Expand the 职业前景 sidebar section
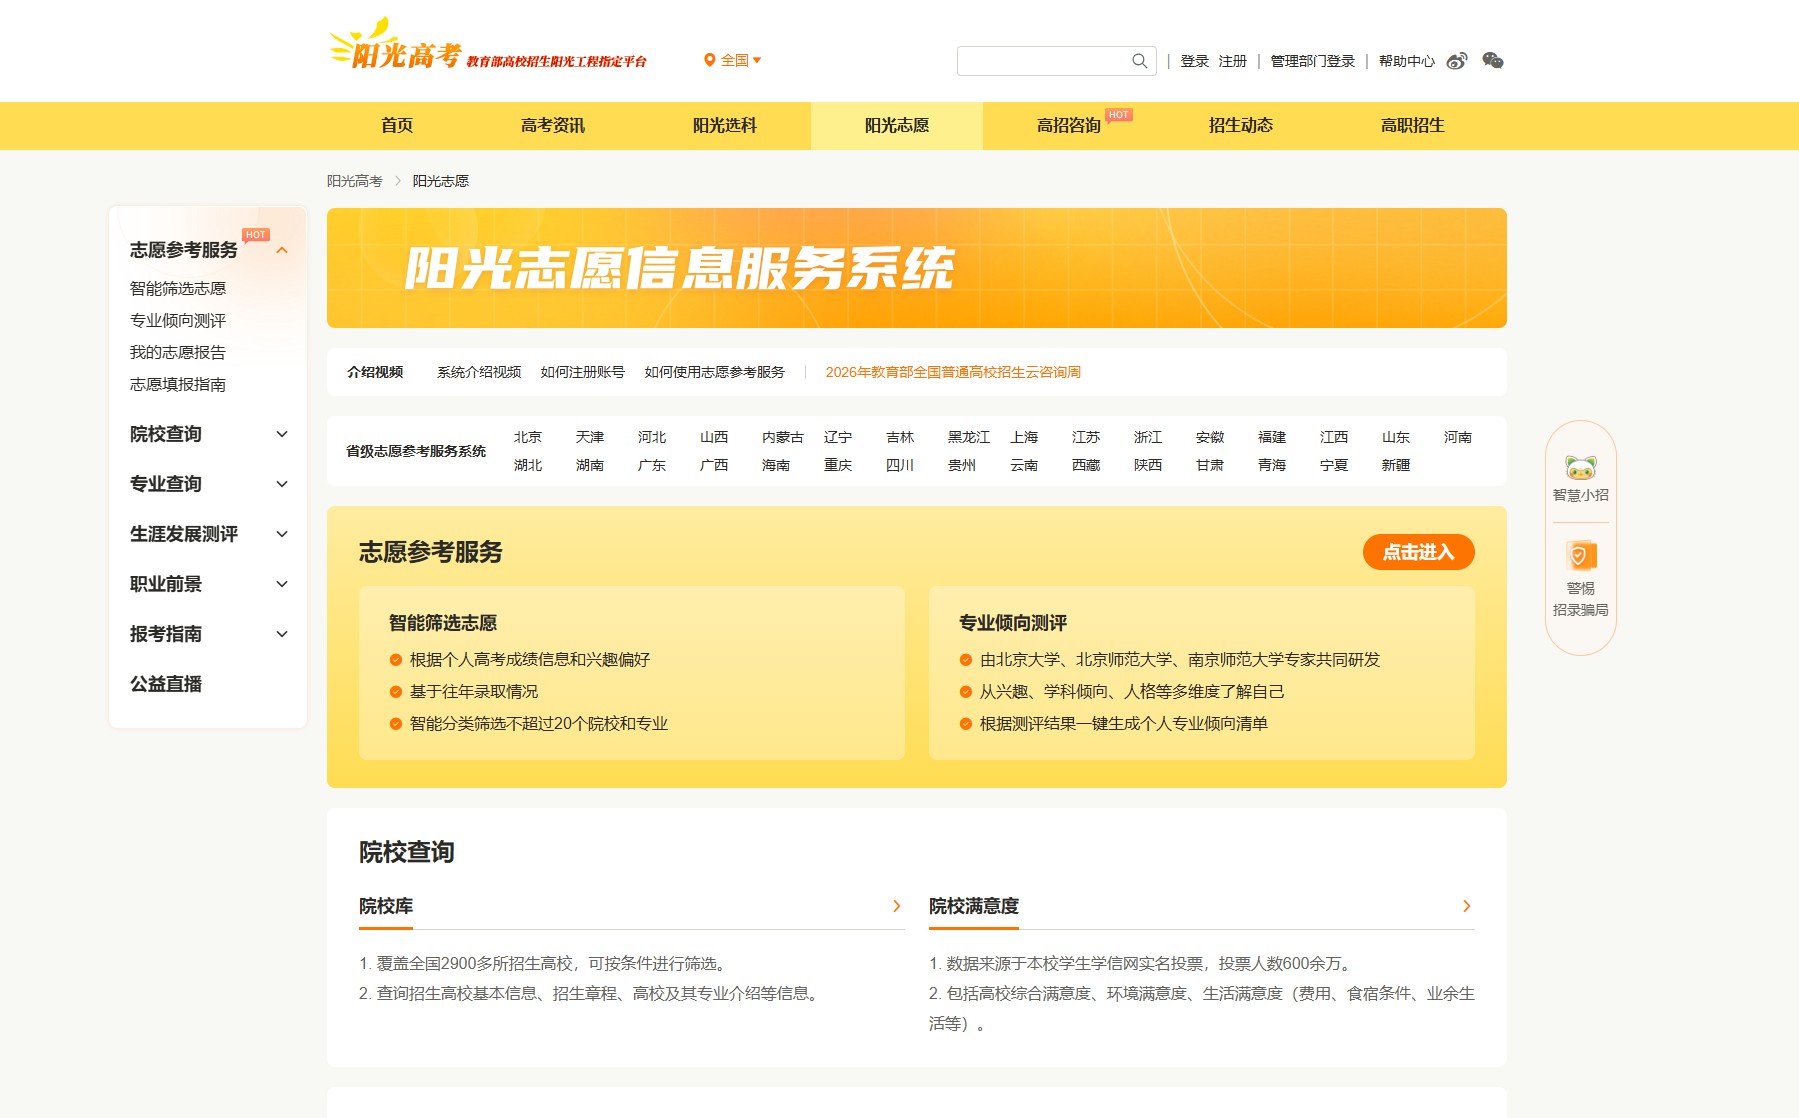Image resolution: width=1799 pixels, height=1118 pixels. [x=282, y=584]
